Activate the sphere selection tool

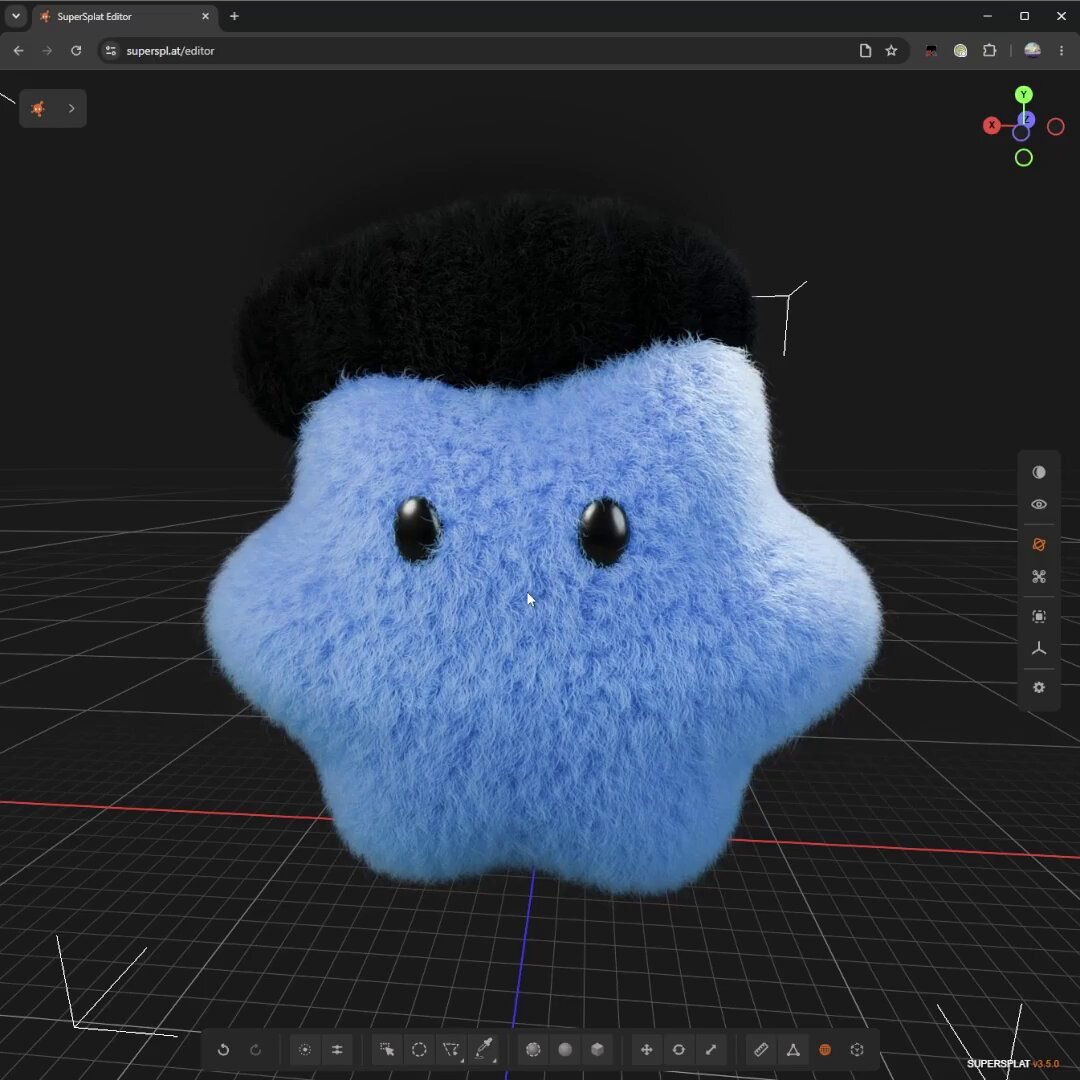pos(565,1049)
